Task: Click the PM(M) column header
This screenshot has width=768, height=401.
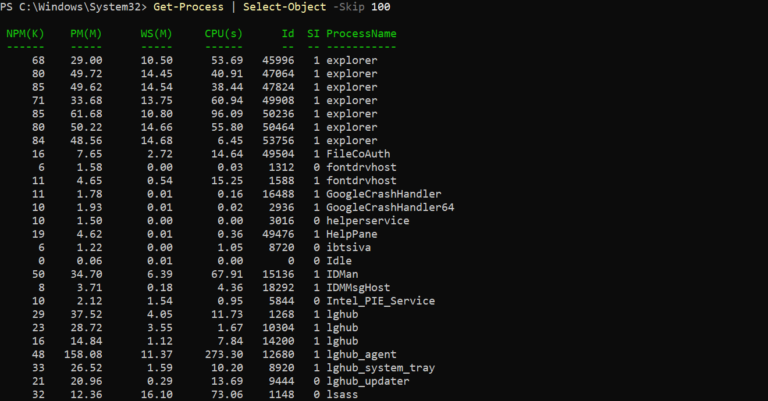Action: (x=86, y=33)
